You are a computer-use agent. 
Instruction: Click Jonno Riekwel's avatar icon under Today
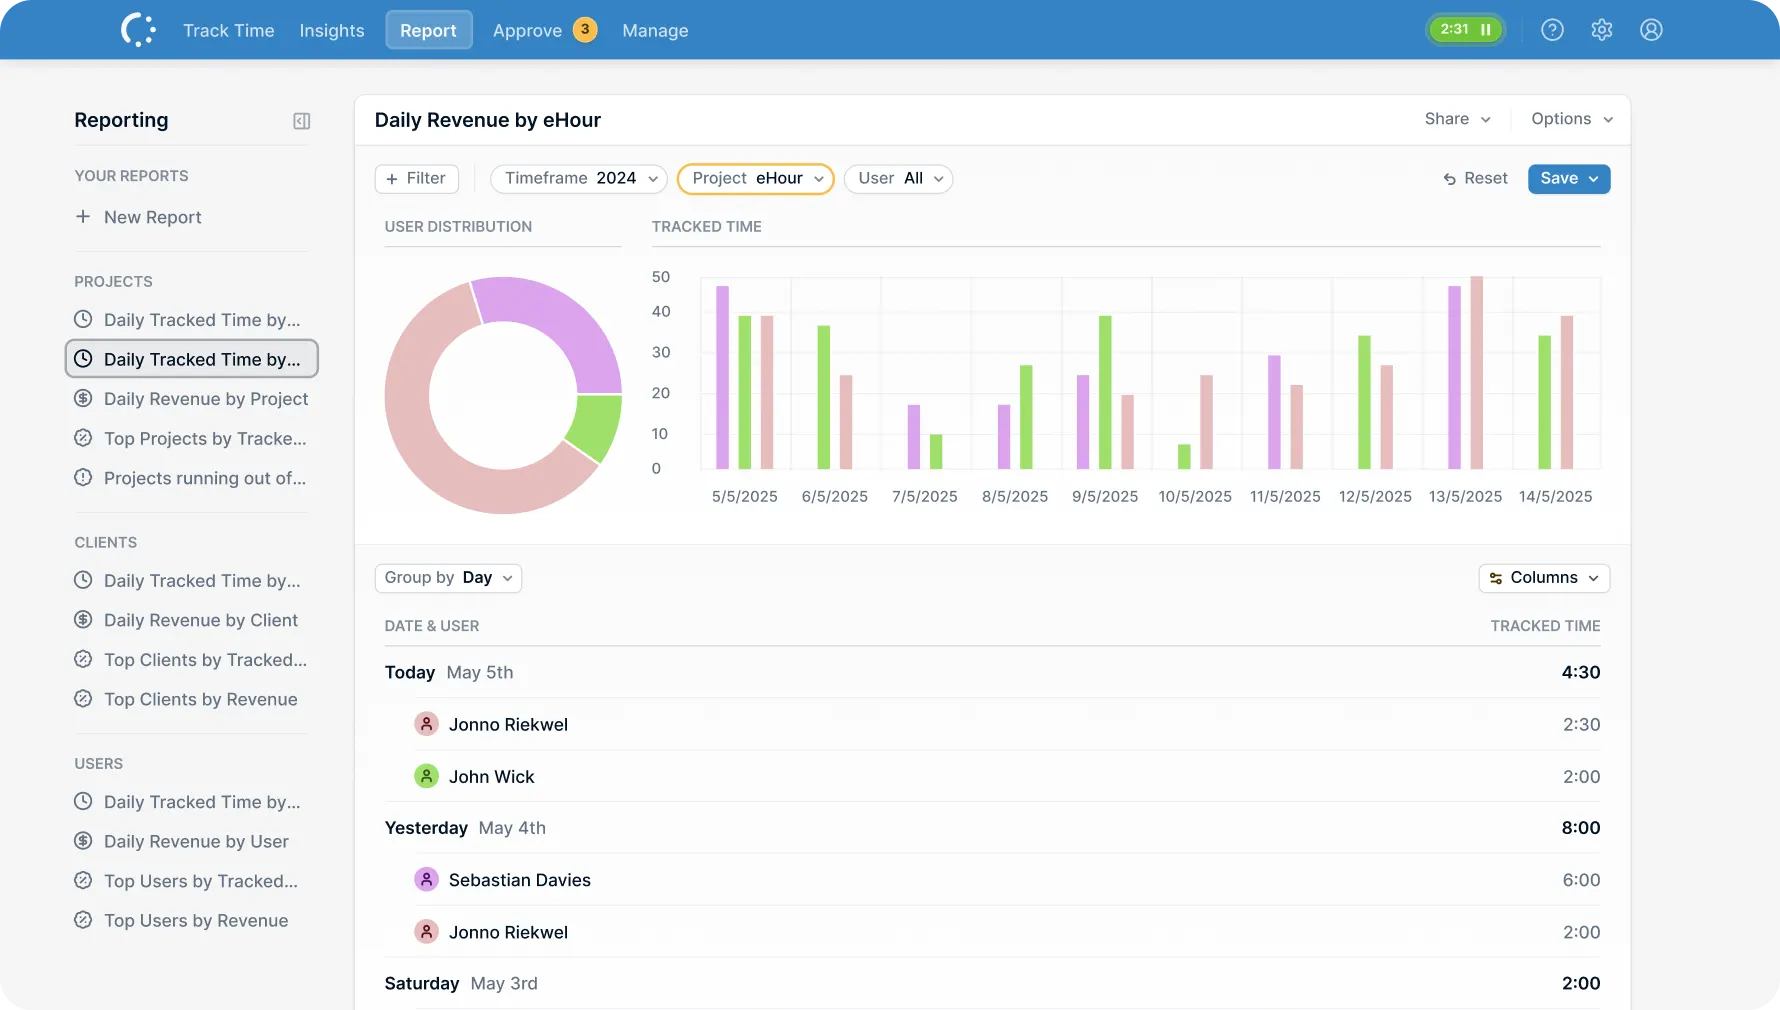click(427, 723)
